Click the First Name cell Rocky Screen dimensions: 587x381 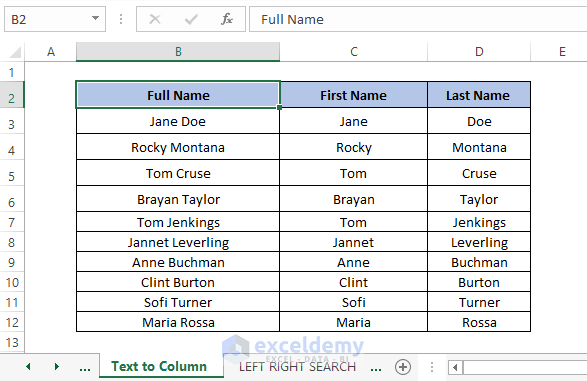[353, 147]
